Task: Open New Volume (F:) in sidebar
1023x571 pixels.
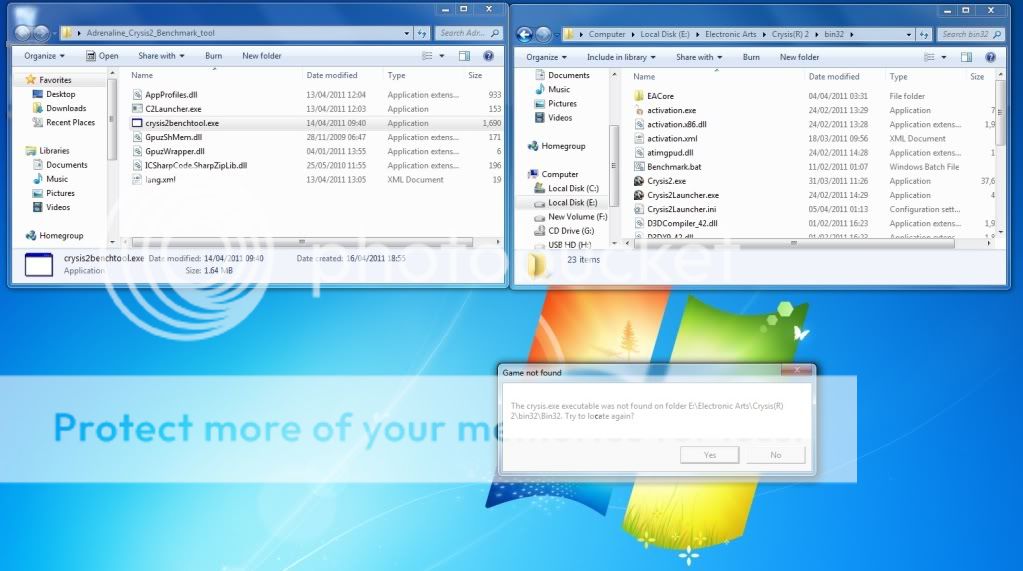Action: (577, 217)
